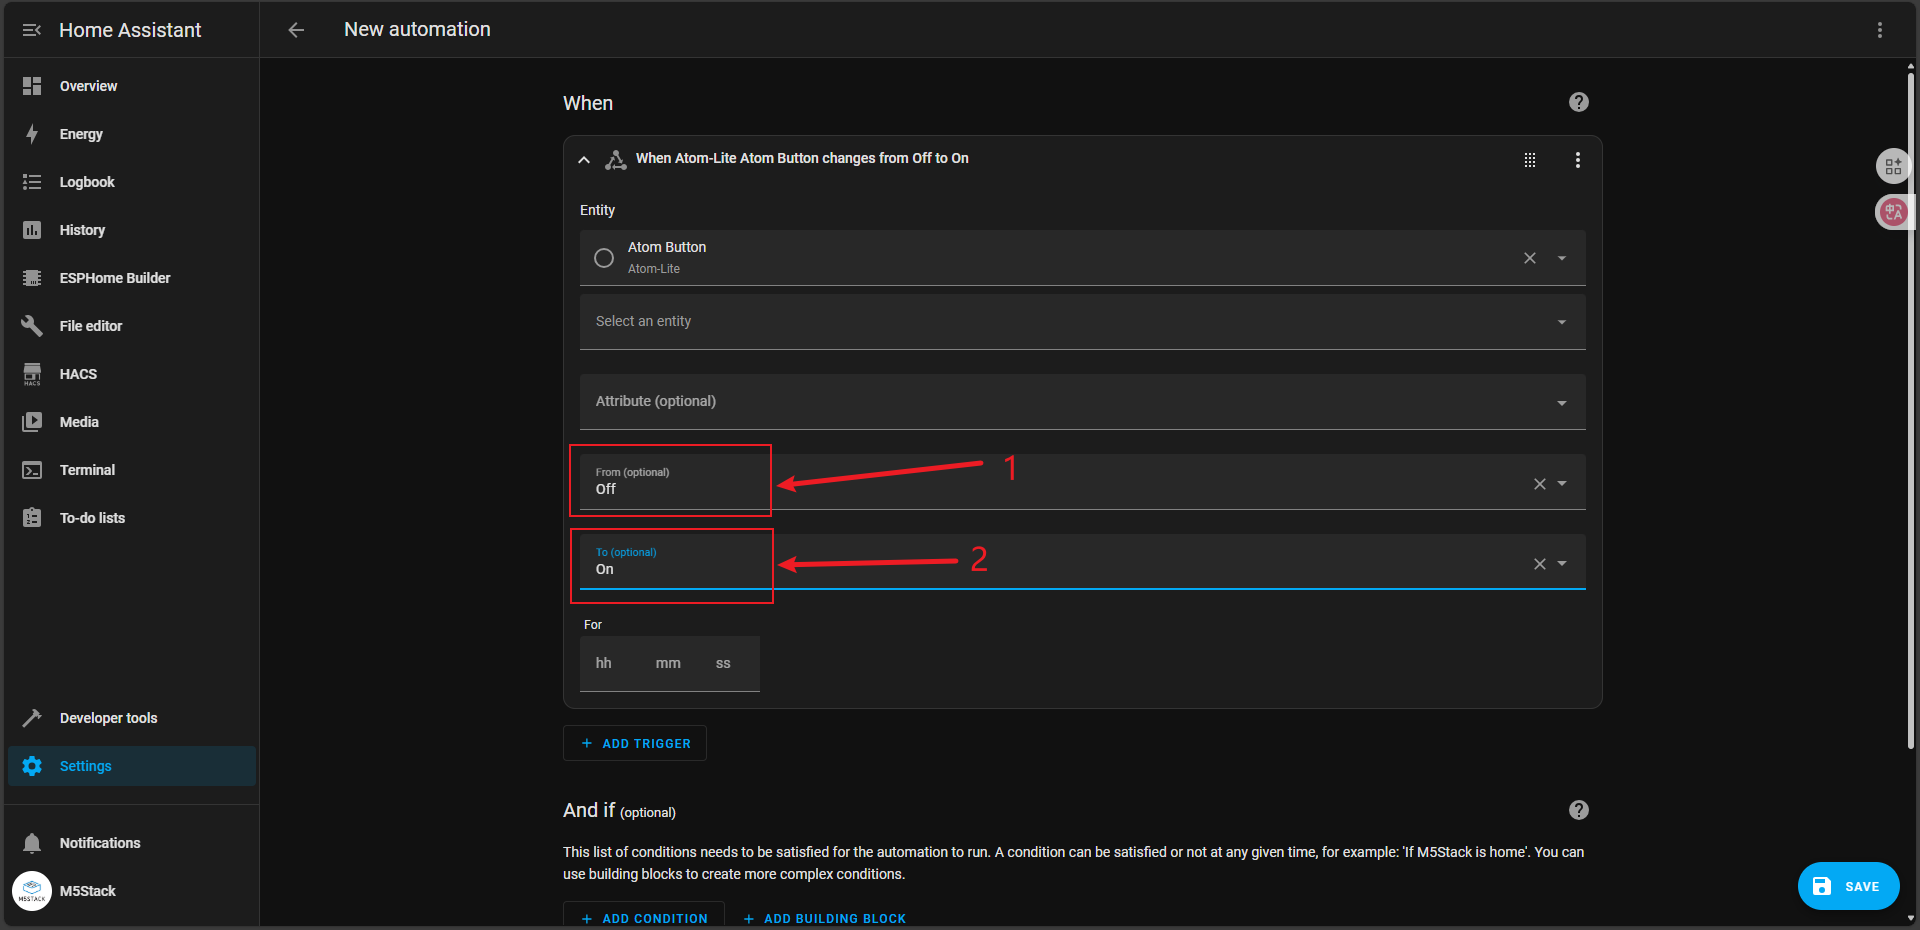Click the ADD BUILDING BLOCK button
The height and width of the screenshot is (930, 1920).
tap(825, 918)
